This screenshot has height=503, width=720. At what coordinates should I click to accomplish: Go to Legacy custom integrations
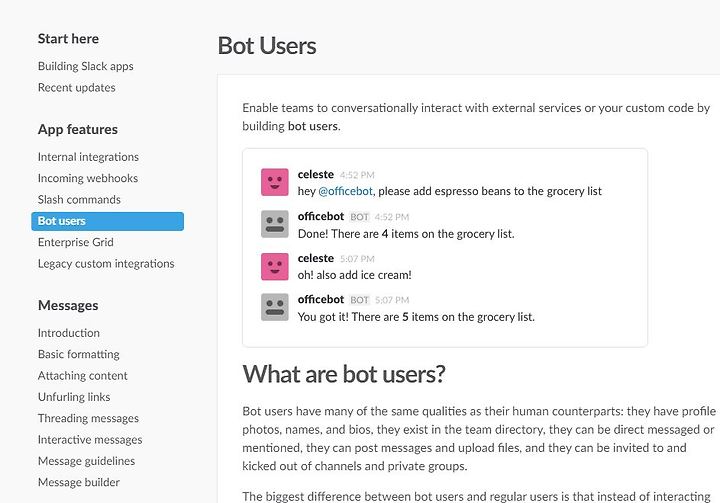tap(106, 264)
